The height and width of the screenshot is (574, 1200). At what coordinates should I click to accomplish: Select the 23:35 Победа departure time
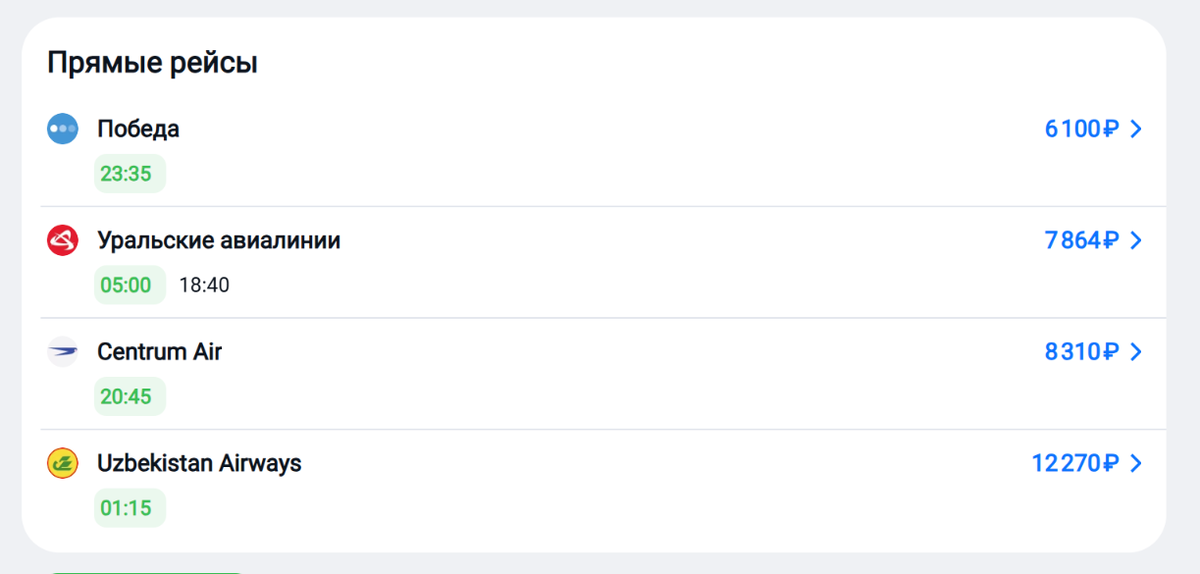pos(126,174)
